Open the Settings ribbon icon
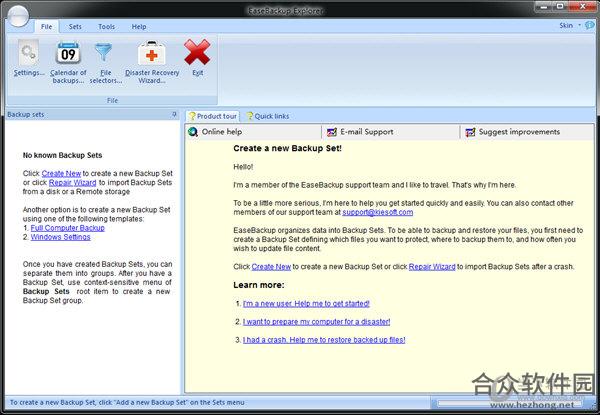Viewport: 600px width, 415px height. pyautogui.click(x=29, y=52)
